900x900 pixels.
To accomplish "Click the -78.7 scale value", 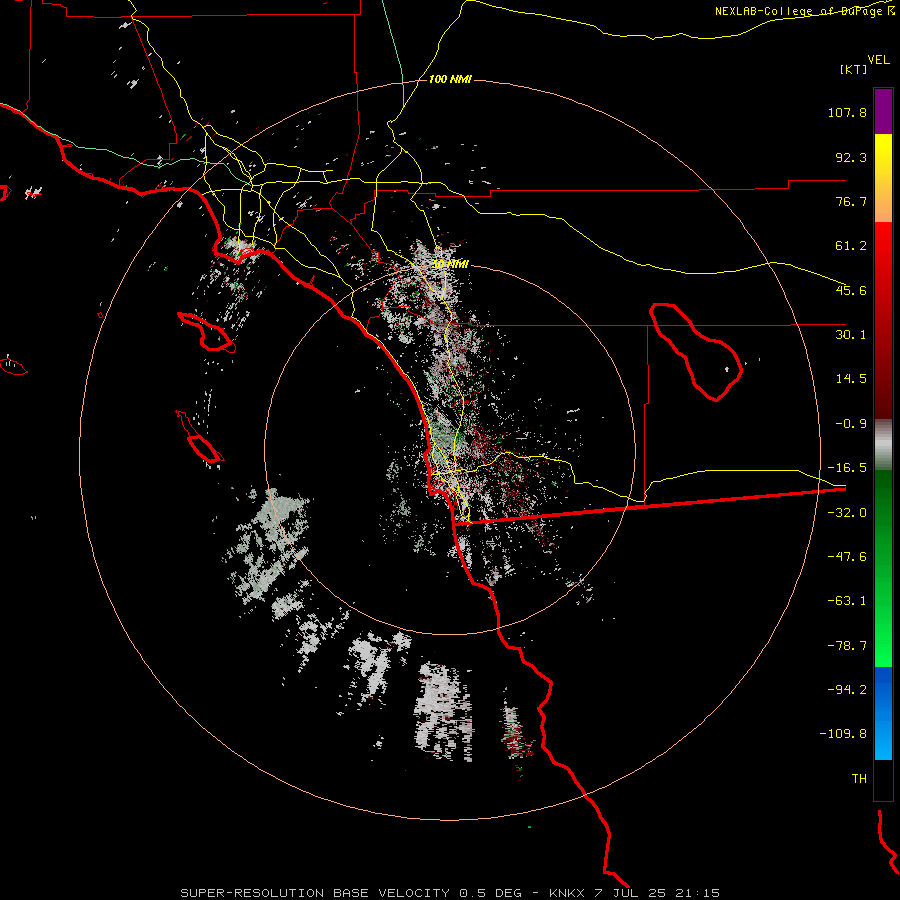I will tap(847, 646).
